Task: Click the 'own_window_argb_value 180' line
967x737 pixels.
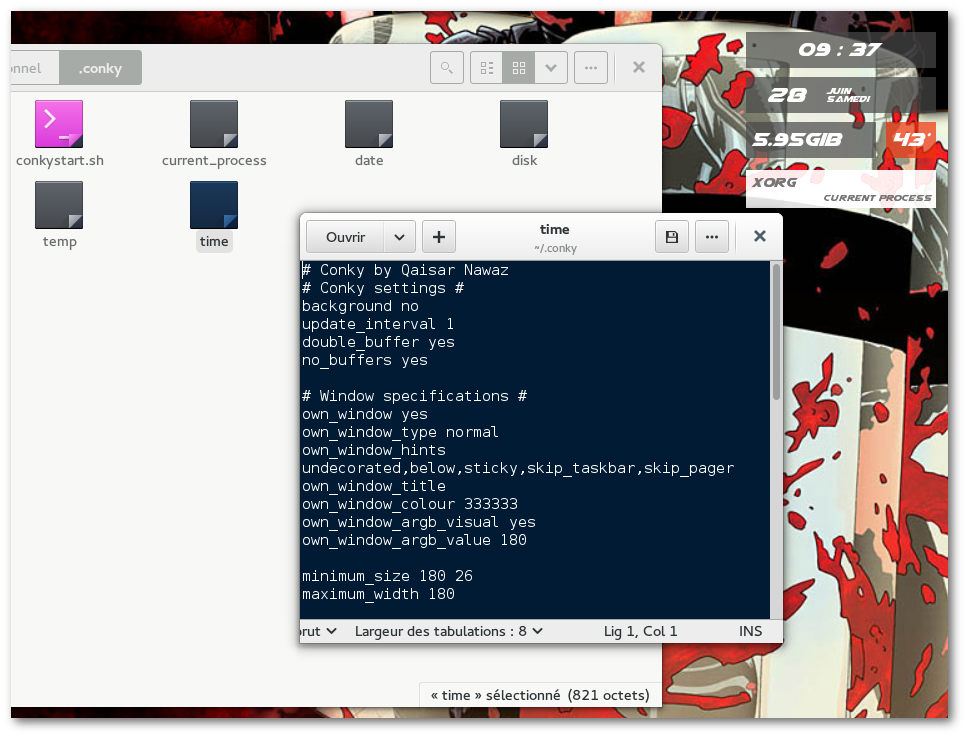Action: [x=414, y=540]
